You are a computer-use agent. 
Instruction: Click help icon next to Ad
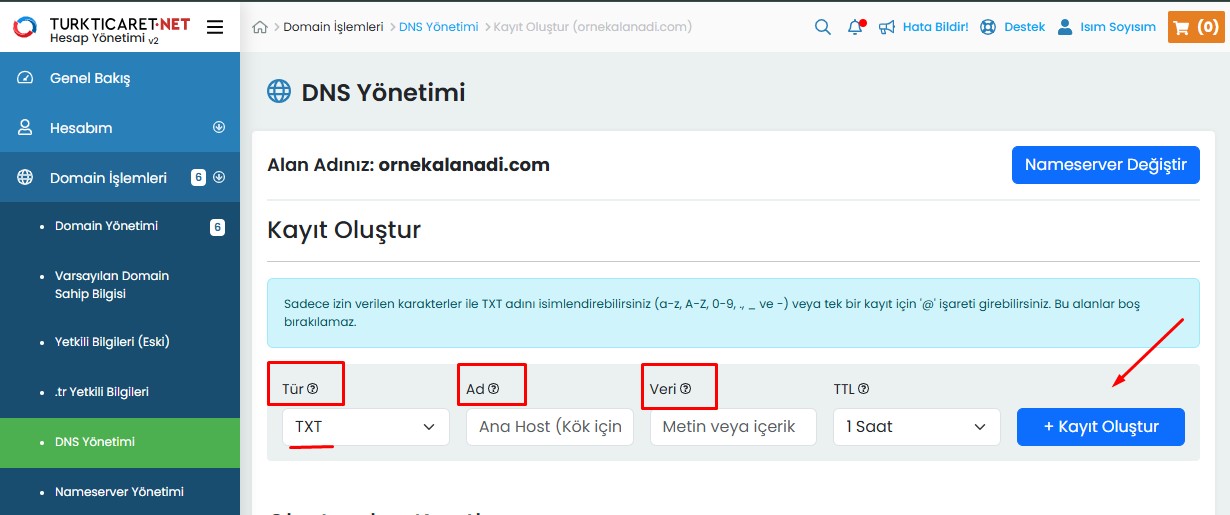[493, 389]
